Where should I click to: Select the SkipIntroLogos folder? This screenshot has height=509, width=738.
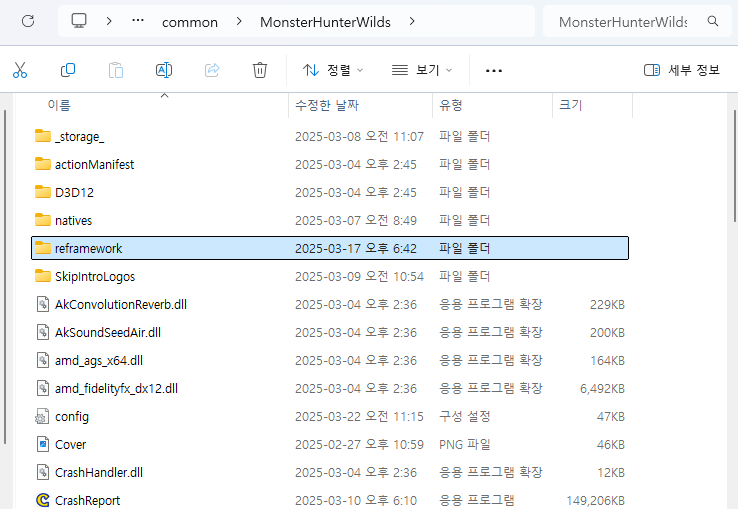pyautogui.click(x=330, y=276)
